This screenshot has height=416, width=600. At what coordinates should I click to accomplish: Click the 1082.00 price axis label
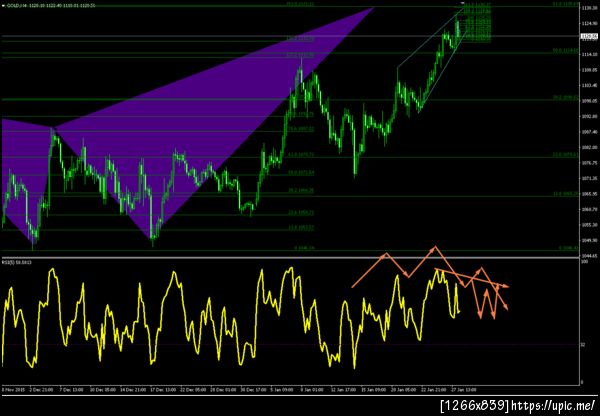click(589, 147)
